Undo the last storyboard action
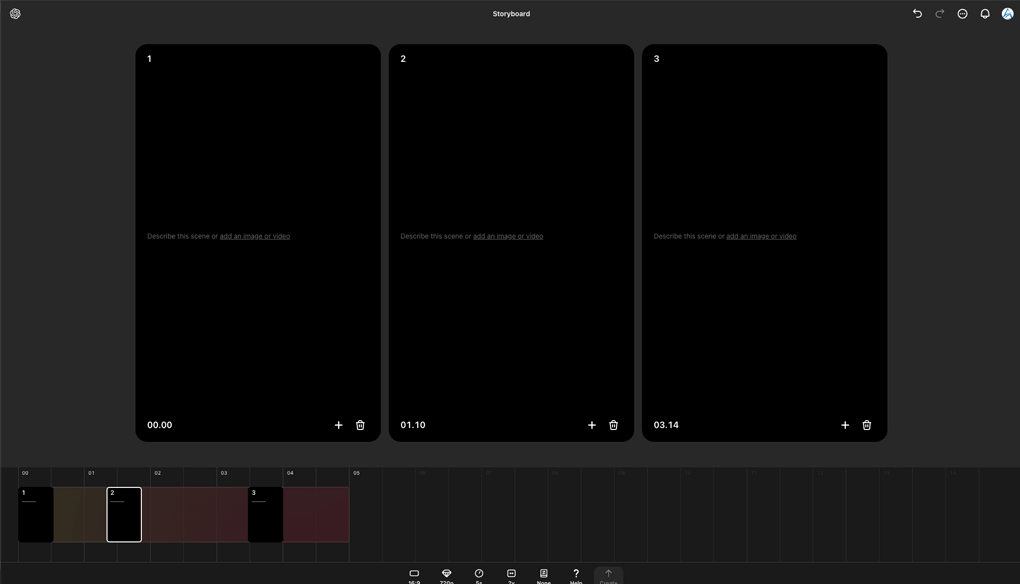Screen dimensions: 1020x584 click(917, 14)
